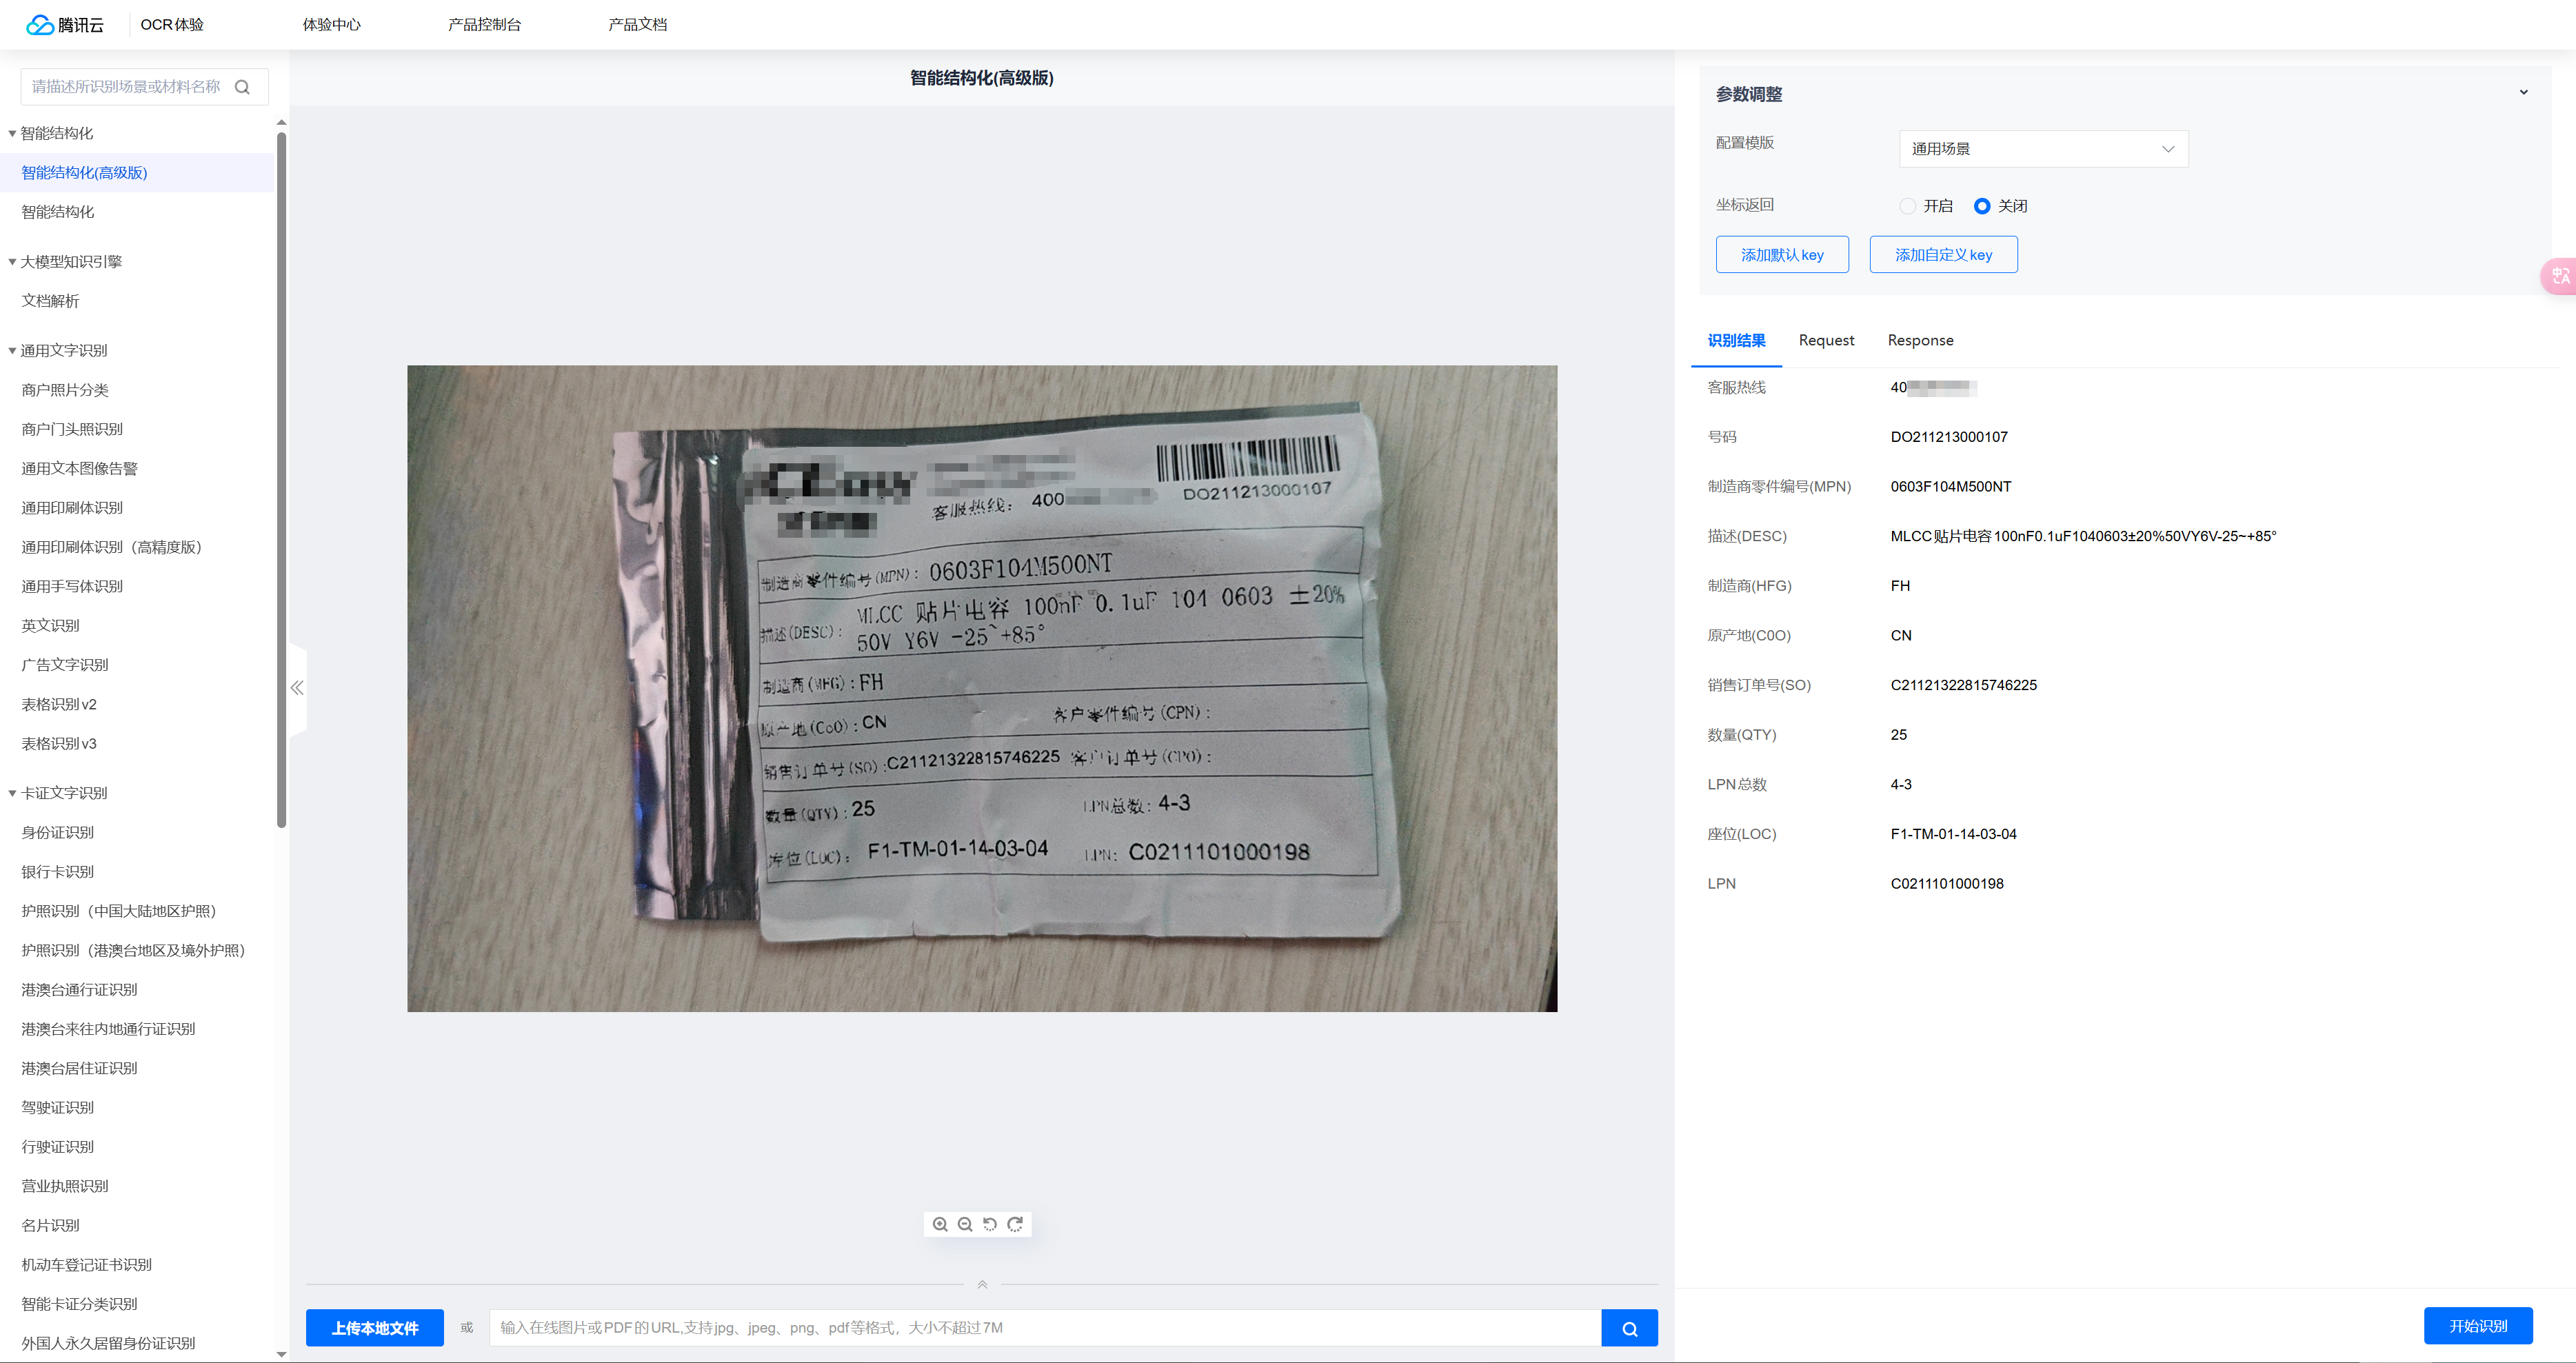Click the Tencent Cloud logo
This screenshot has width=2576, height=1363.
tap(65, 24)
